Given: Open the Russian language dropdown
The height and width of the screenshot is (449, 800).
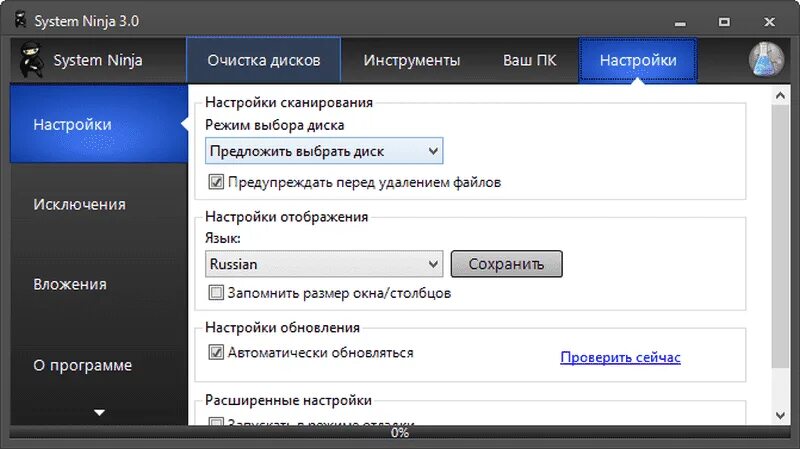Looking at the screenshot, I should point(324,264).
